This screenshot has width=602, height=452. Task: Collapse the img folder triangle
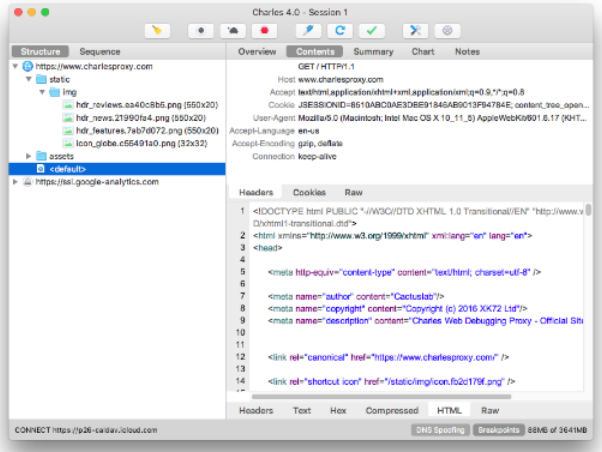42,92
